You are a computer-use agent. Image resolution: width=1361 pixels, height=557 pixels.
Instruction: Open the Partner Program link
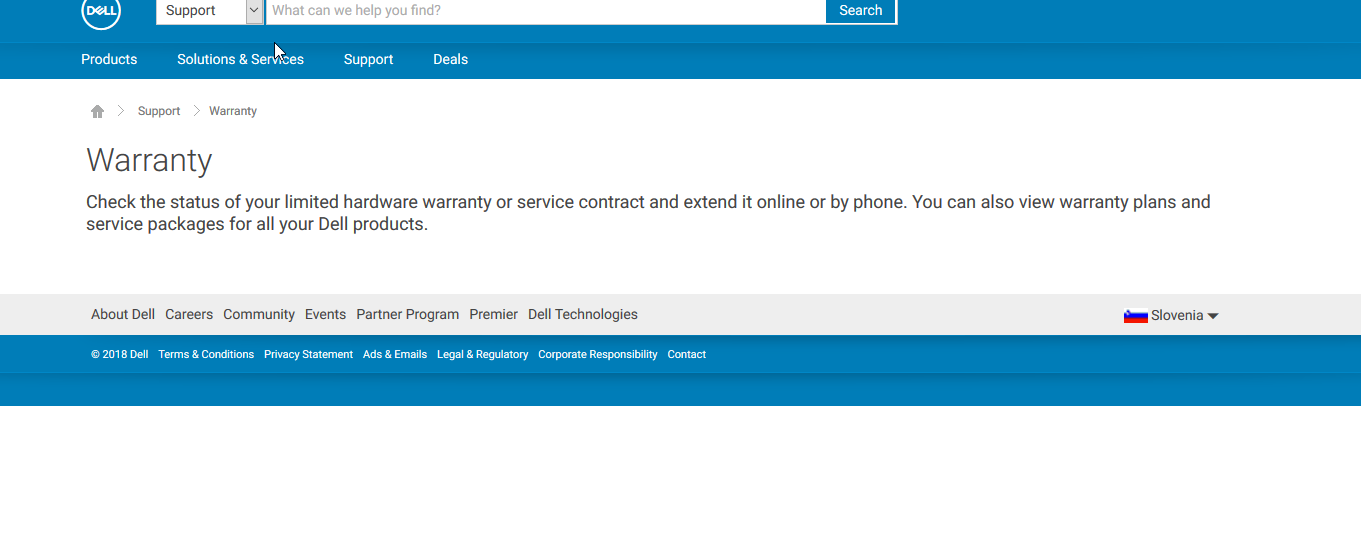coord(408,314)
